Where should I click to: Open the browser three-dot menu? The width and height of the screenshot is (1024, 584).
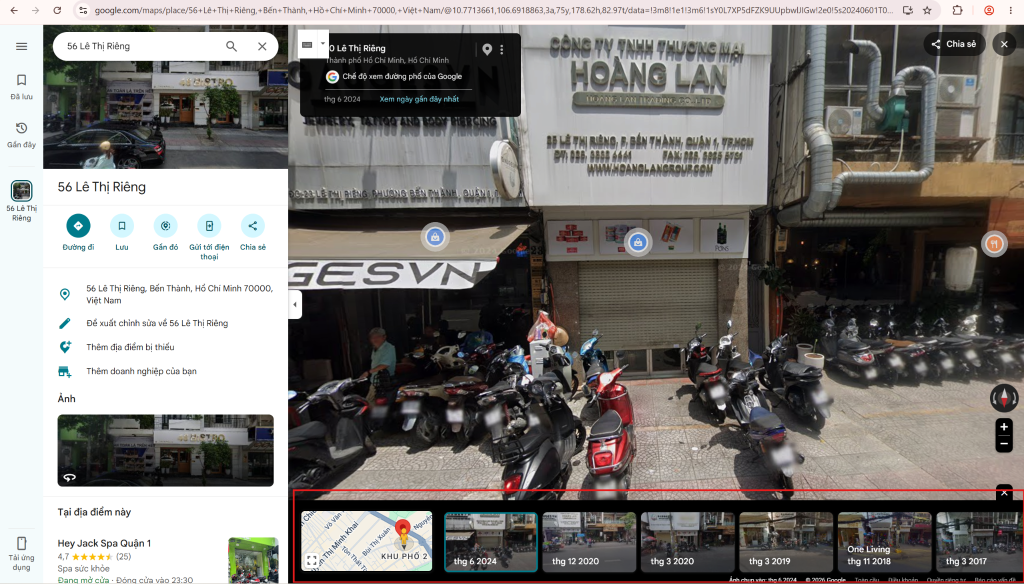tap(1010, 10)
